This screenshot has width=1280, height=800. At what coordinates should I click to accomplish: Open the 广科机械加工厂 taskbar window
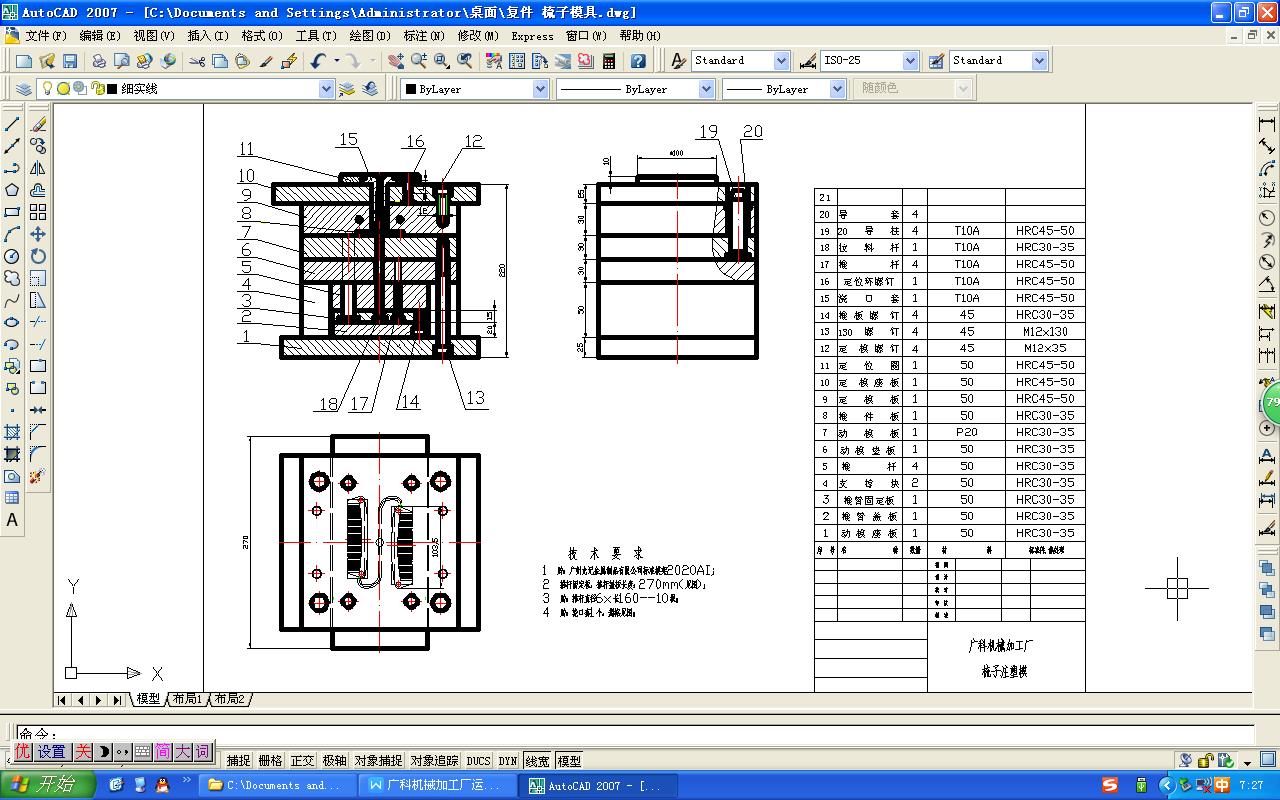436,785
